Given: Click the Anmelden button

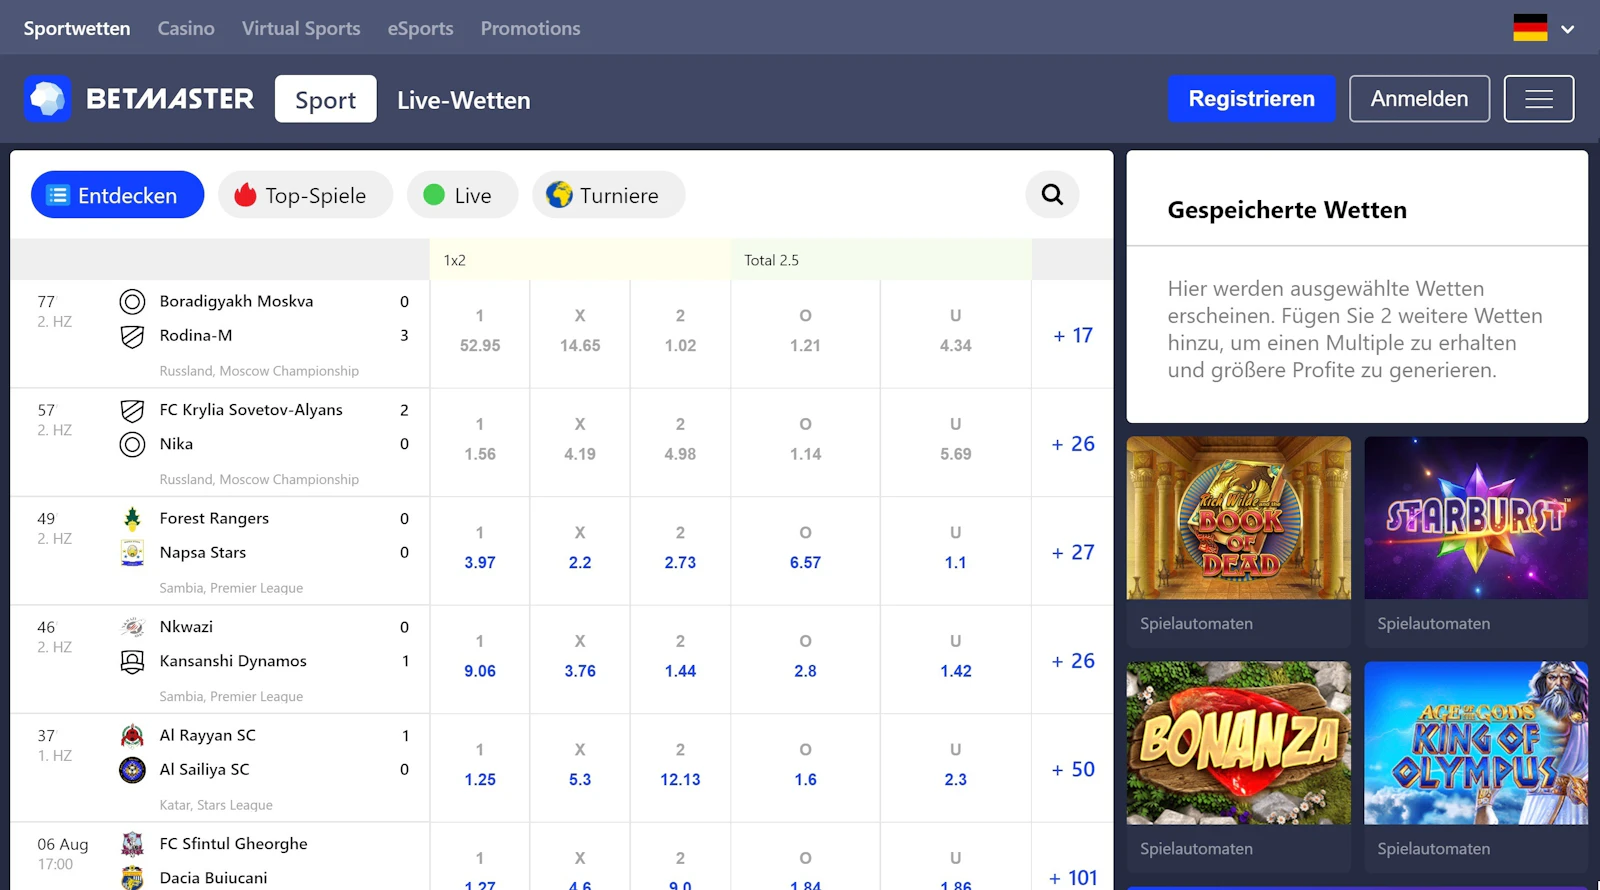Looking at the screenshot, I should point(1419,99).
